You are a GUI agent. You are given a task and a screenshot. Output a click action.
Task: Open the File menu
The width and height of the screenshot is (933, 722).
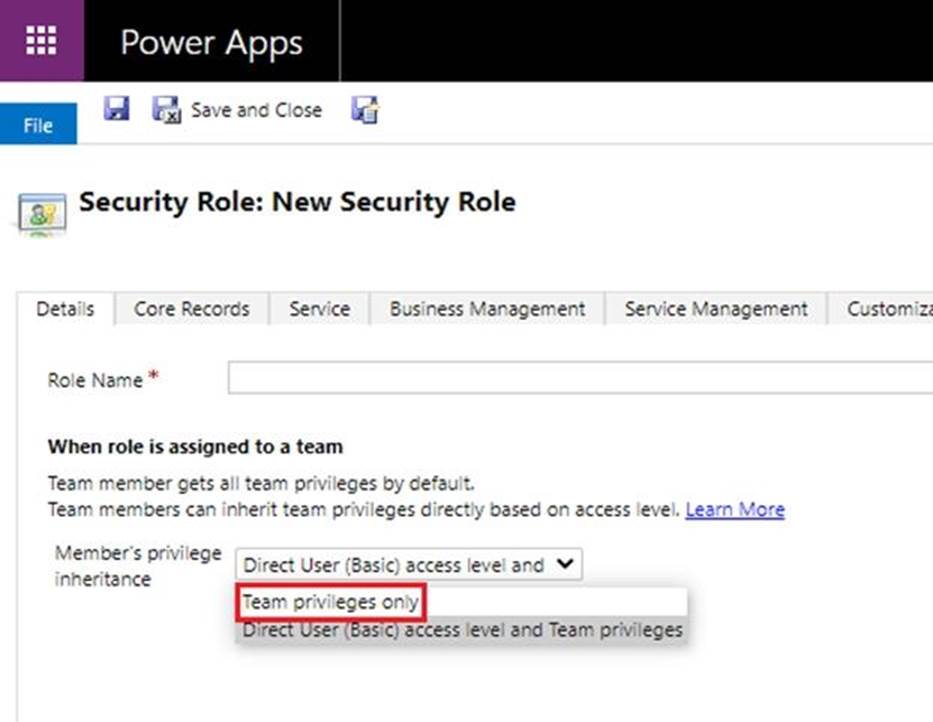38,125
